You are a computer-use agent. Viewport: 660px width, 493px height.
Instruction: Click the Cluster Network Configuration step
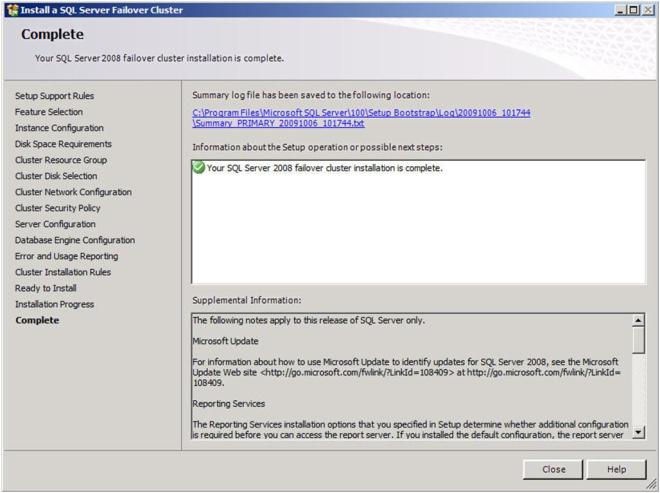click(x=73, y=192)
